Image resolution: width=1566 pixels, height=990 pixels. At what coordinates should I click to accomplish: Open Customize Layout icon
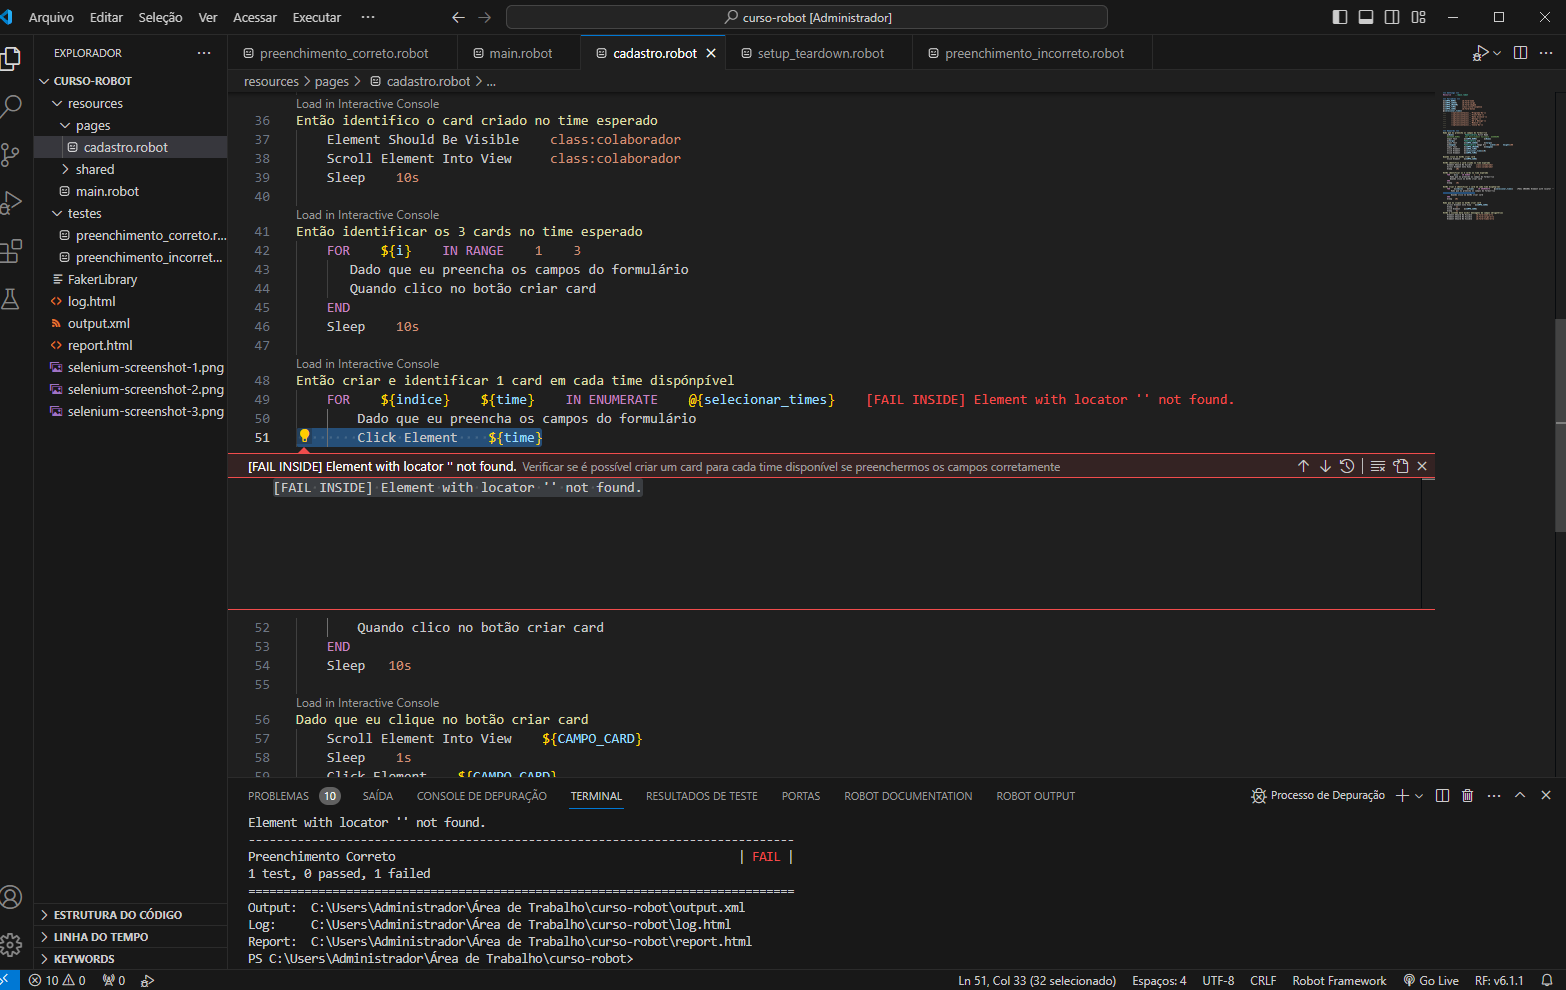click(1418, 17)
